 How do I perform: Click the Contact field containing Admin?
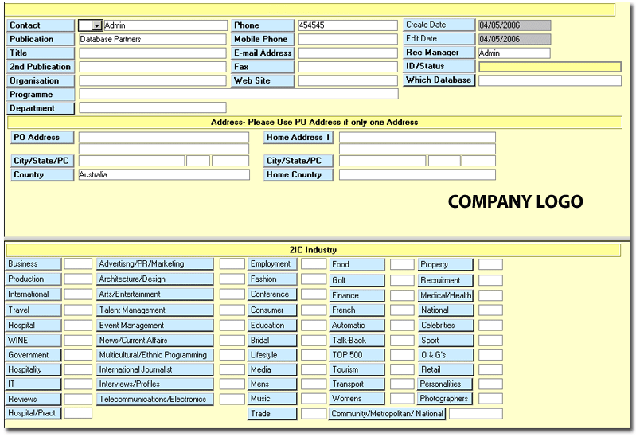tap(165, 26)
